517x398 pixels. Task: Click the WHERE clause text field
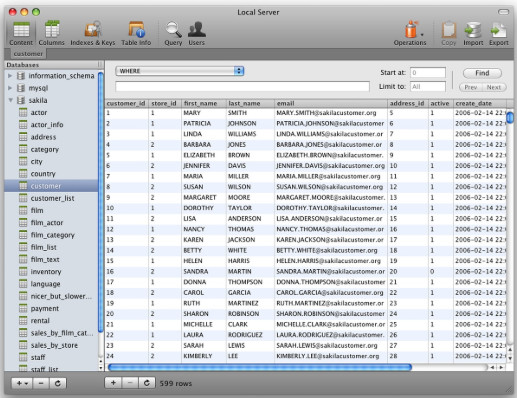click(242, 86)
